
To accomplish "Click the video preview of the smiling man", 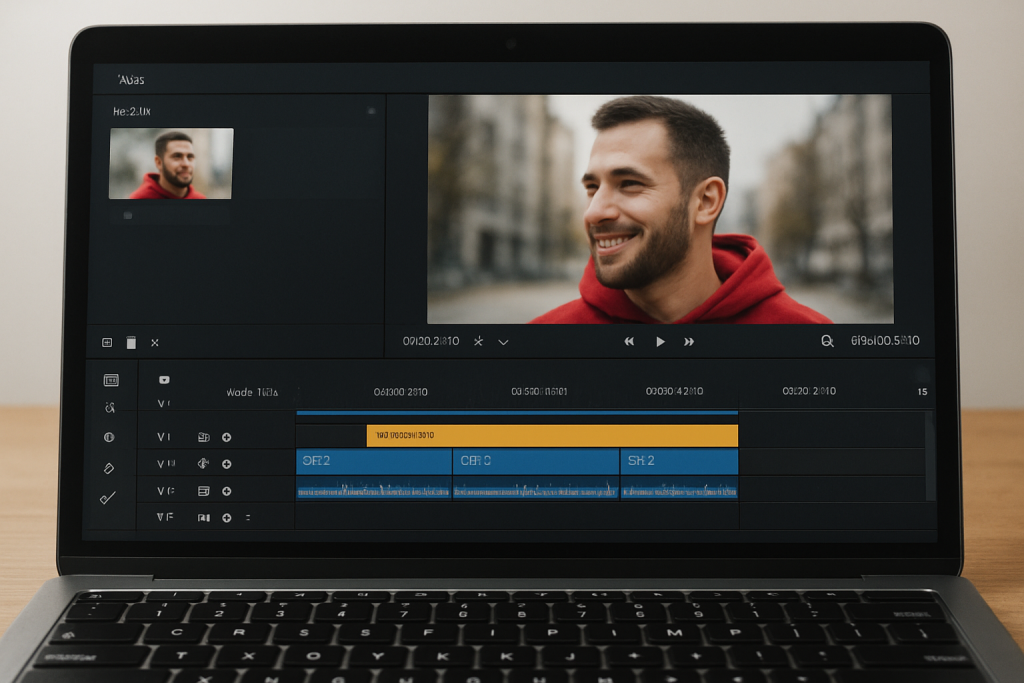I will point(660,209).
